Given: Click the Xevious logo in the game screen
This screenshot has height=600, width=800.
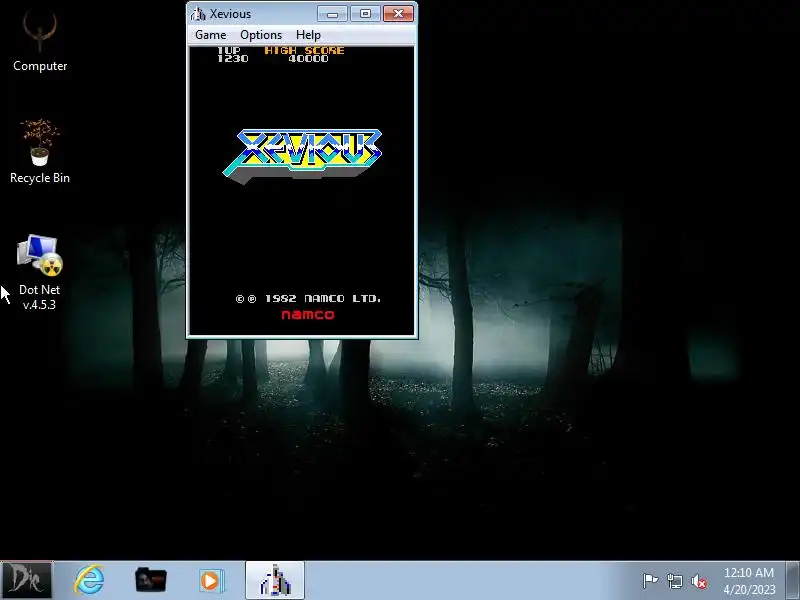Looking at the screenshot, I should [302, 156].
